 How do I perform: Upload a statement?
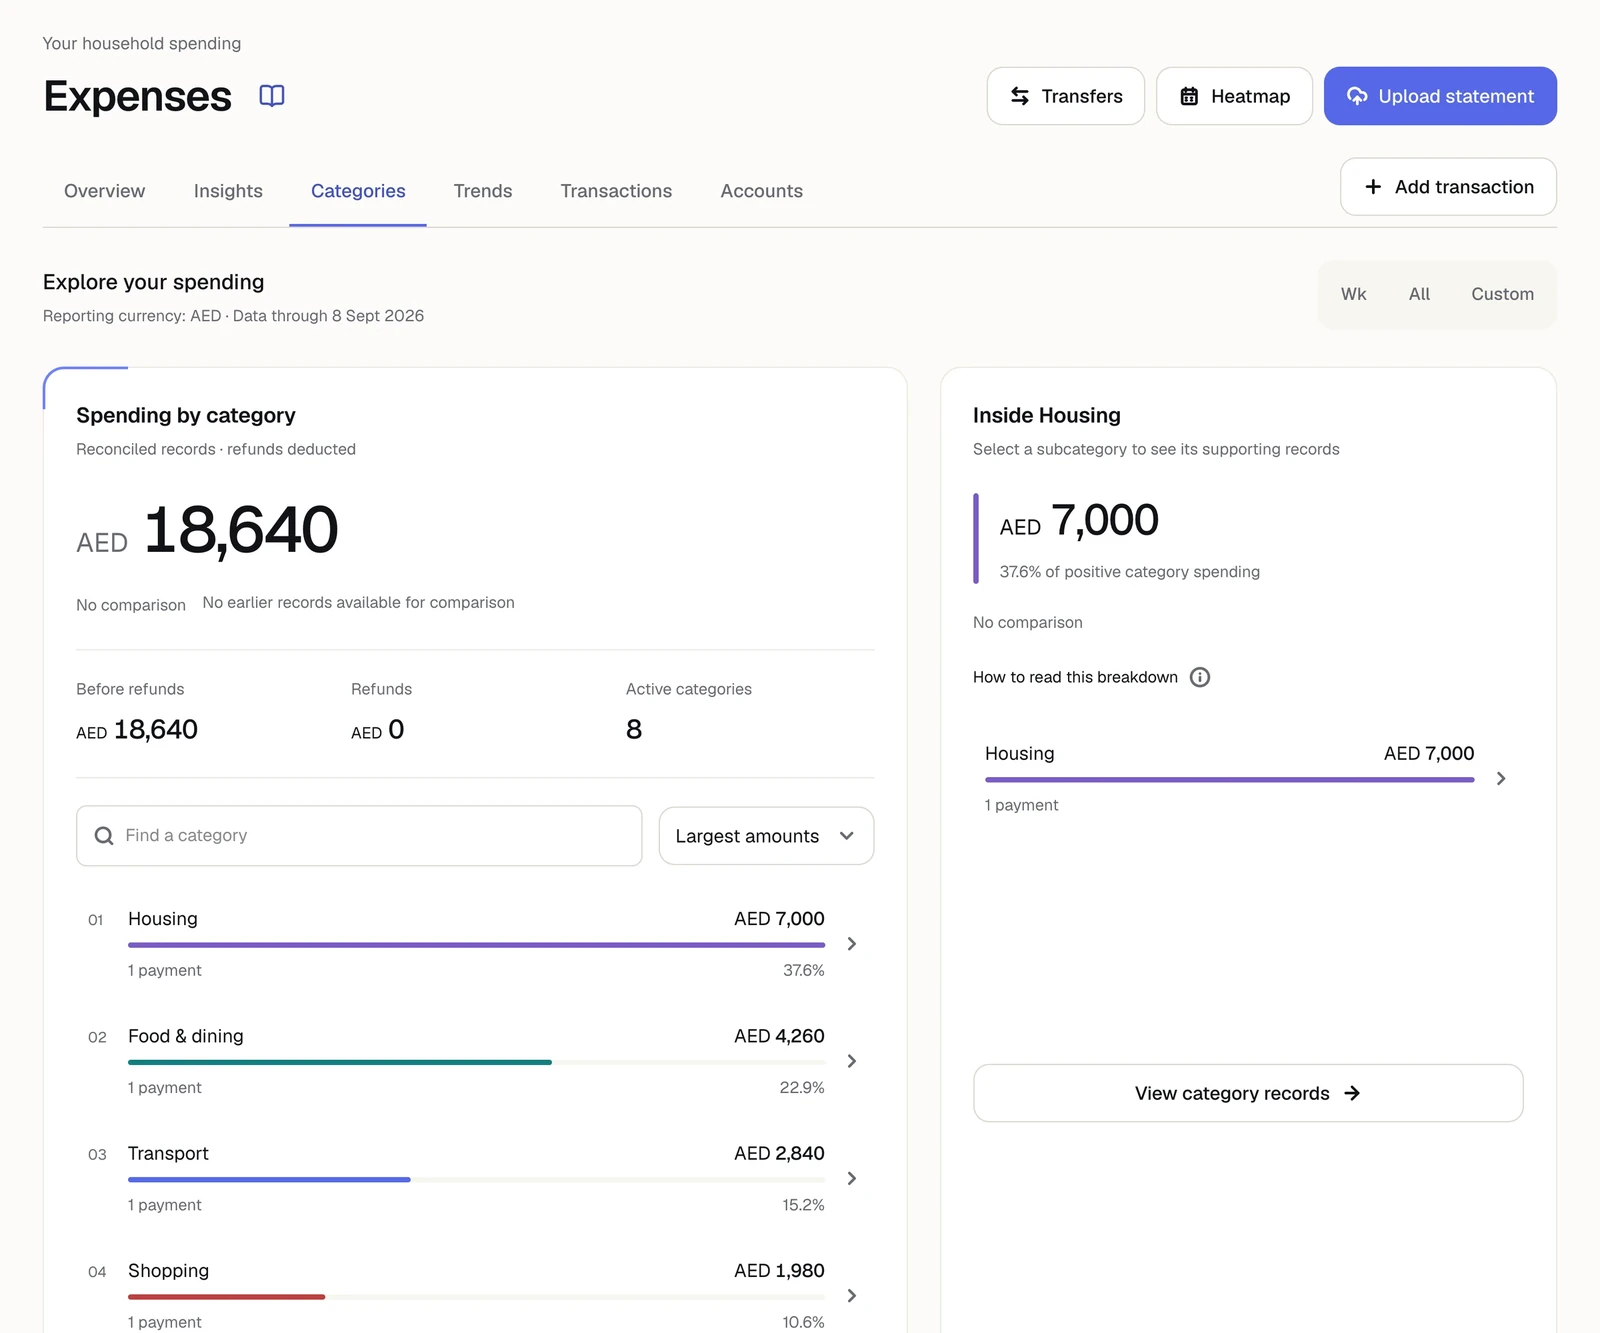pyautogui.click(x=1440, y=96)
